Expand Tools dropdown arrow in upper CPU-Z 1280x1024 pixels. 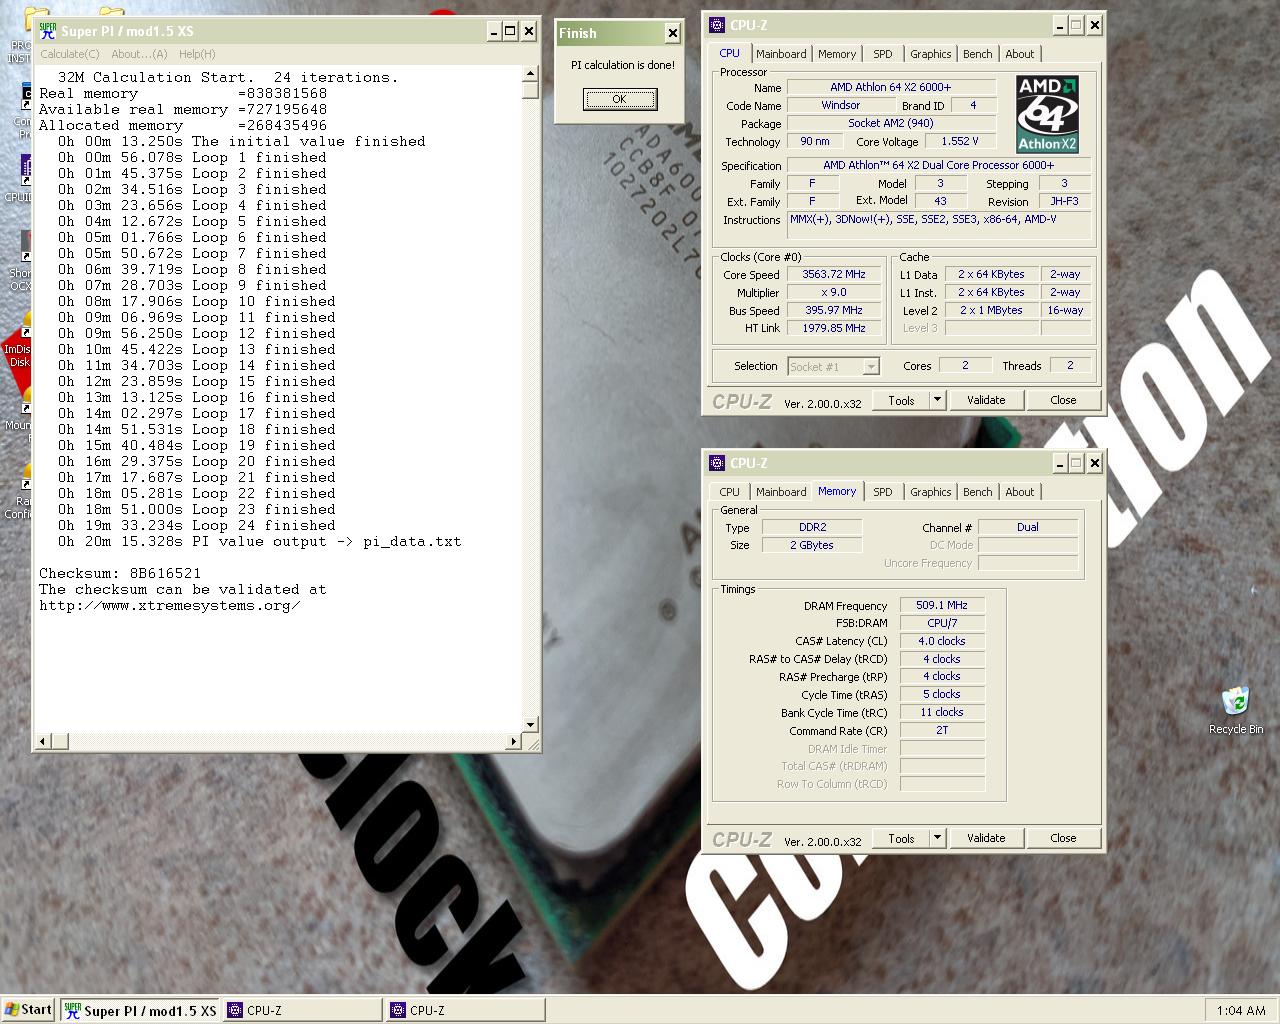point(937,400)
